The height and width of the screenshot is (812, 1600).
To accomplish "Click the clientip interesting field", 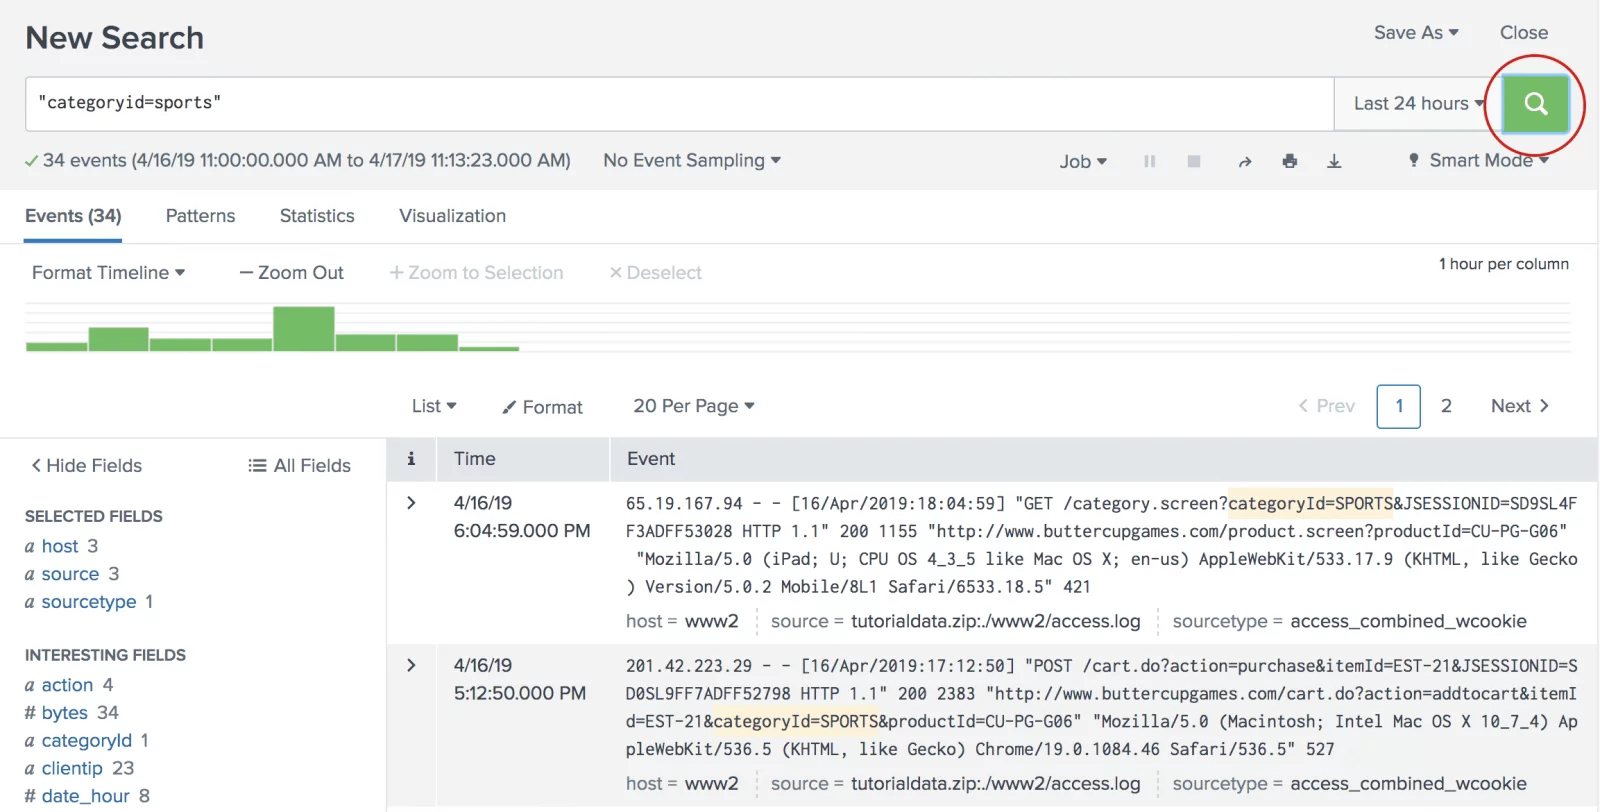I will click(72, 768).
